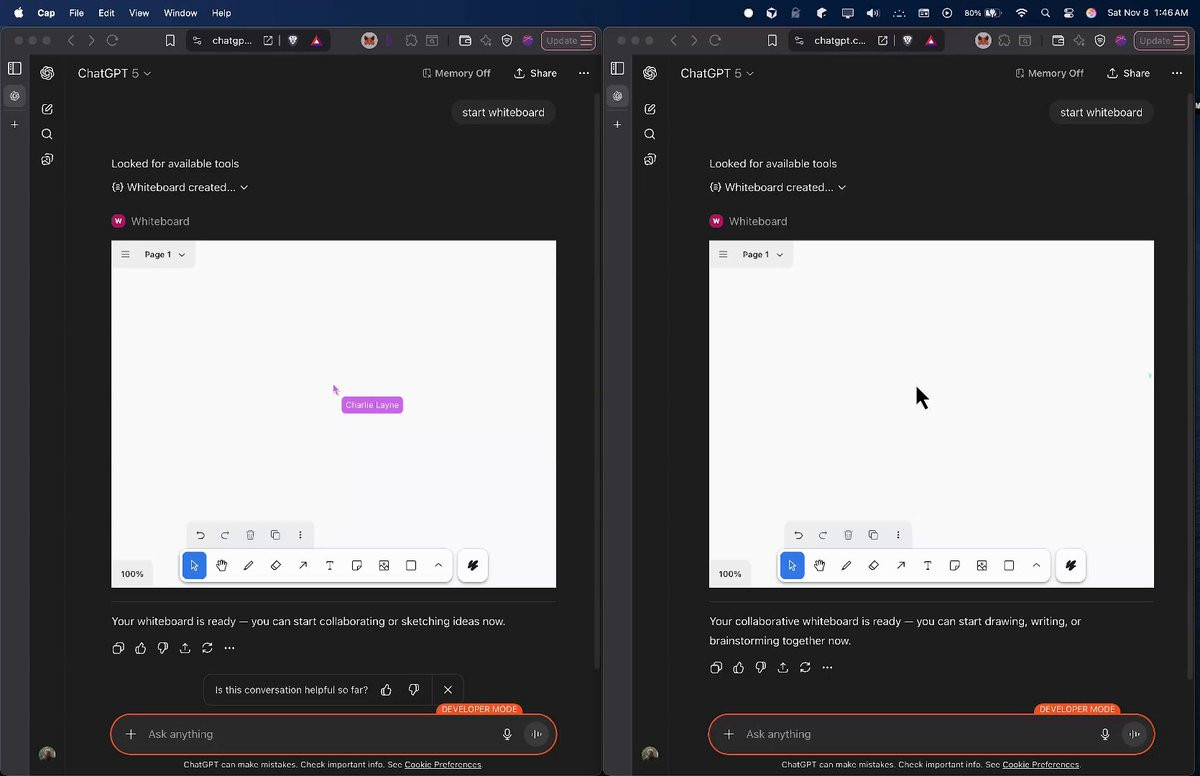Open the Edit menu in menu bar
Screen dimensions: 1200x776
[x=106, y=13]
